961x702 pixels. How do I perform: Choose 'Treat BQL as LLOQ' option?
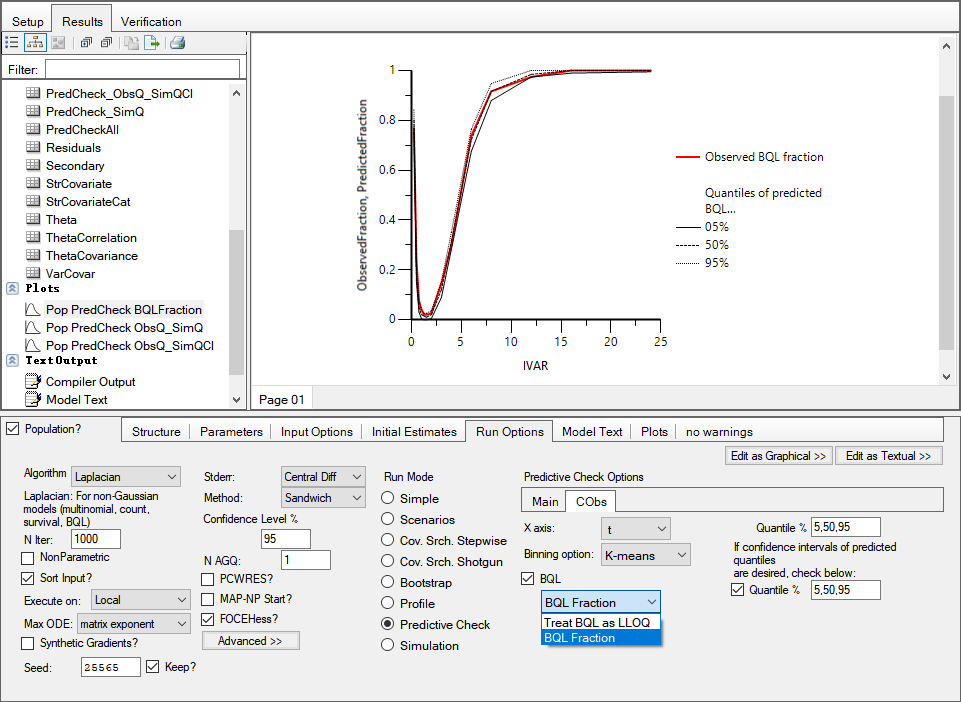pos(597,622)
